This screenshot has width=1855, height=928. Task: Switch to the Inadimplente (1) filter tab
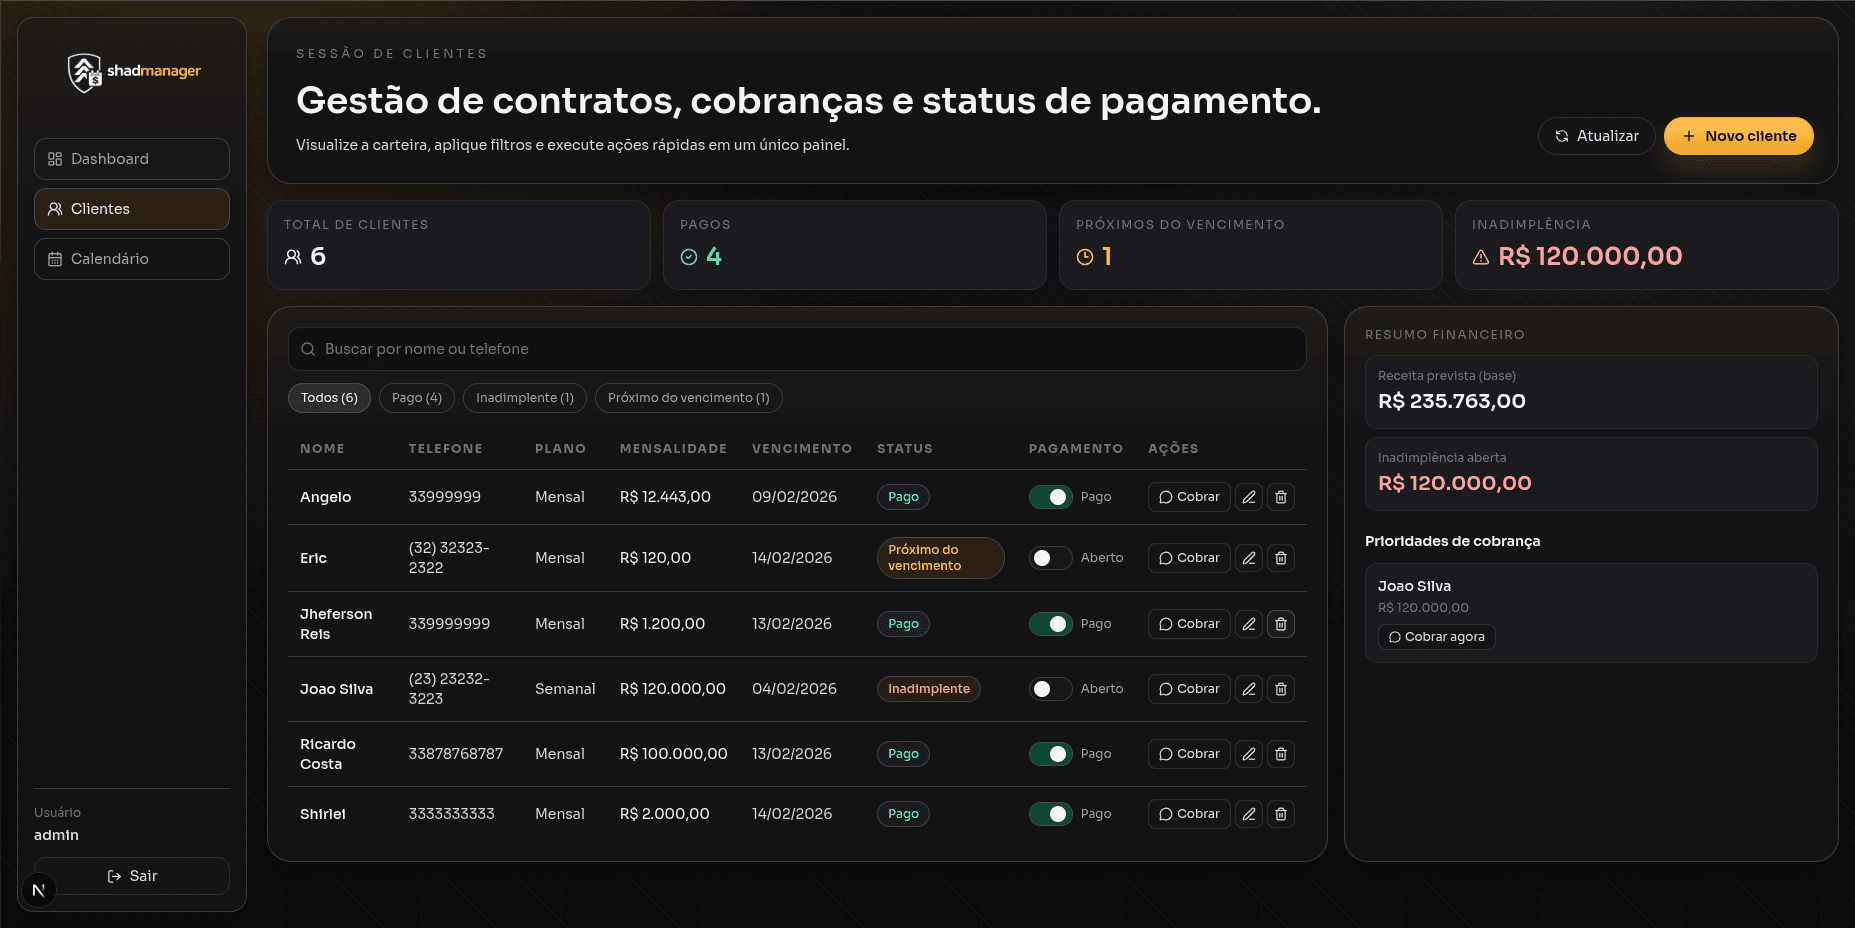[x=524, y=397]
